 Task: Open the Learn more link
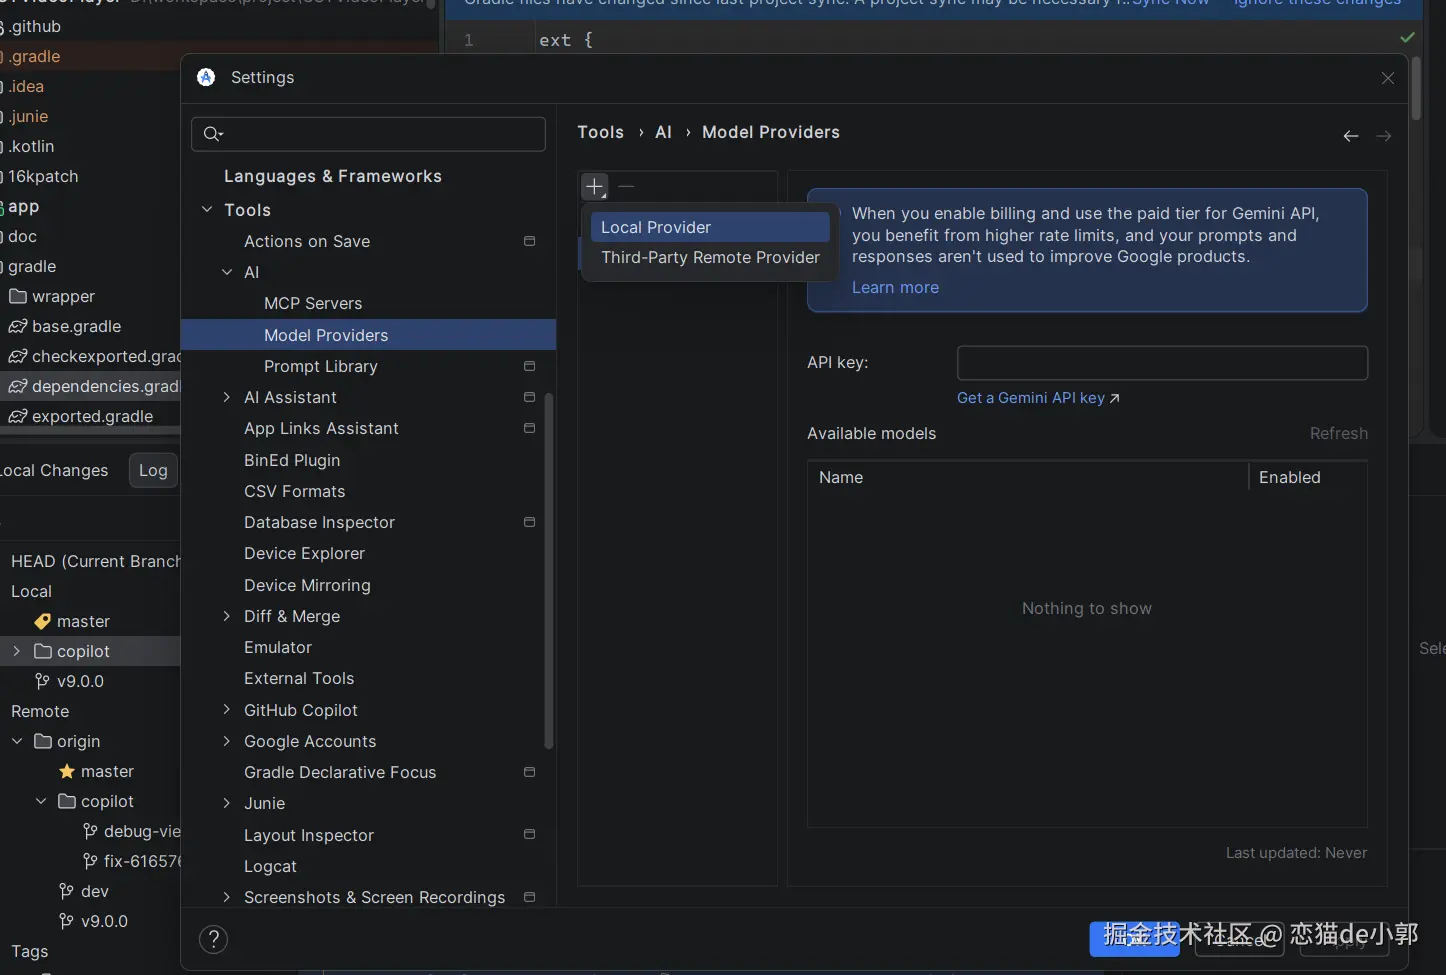[895, 287]
